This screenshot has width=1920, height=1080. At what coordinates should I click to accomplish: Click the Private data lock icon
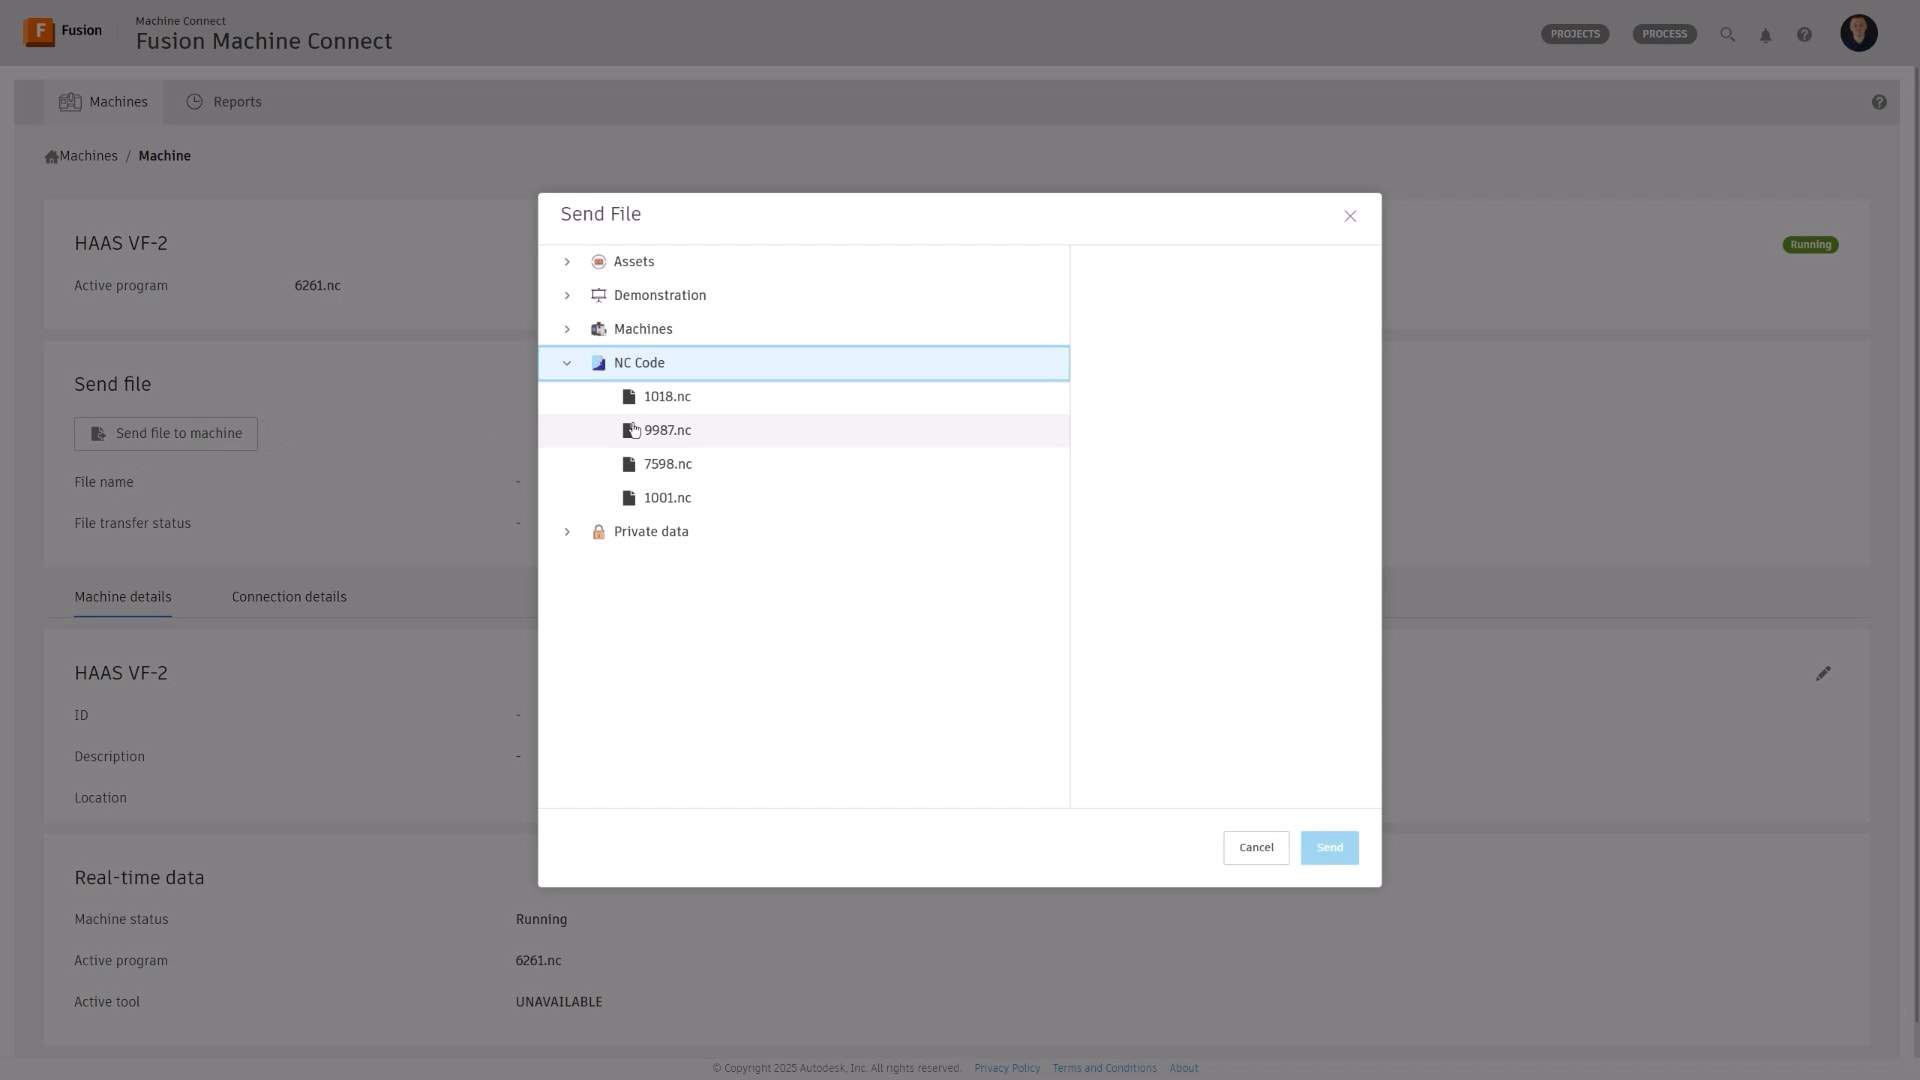(598, 532)
